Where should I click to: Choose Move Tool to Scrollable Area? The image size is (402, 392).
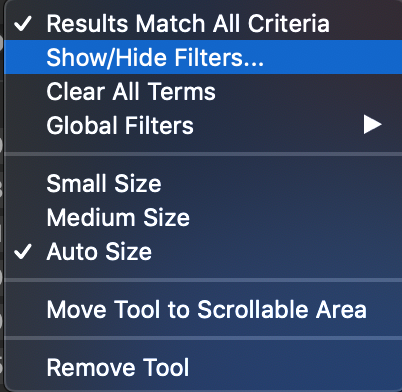pyautogui.click(x=203, y=309)
